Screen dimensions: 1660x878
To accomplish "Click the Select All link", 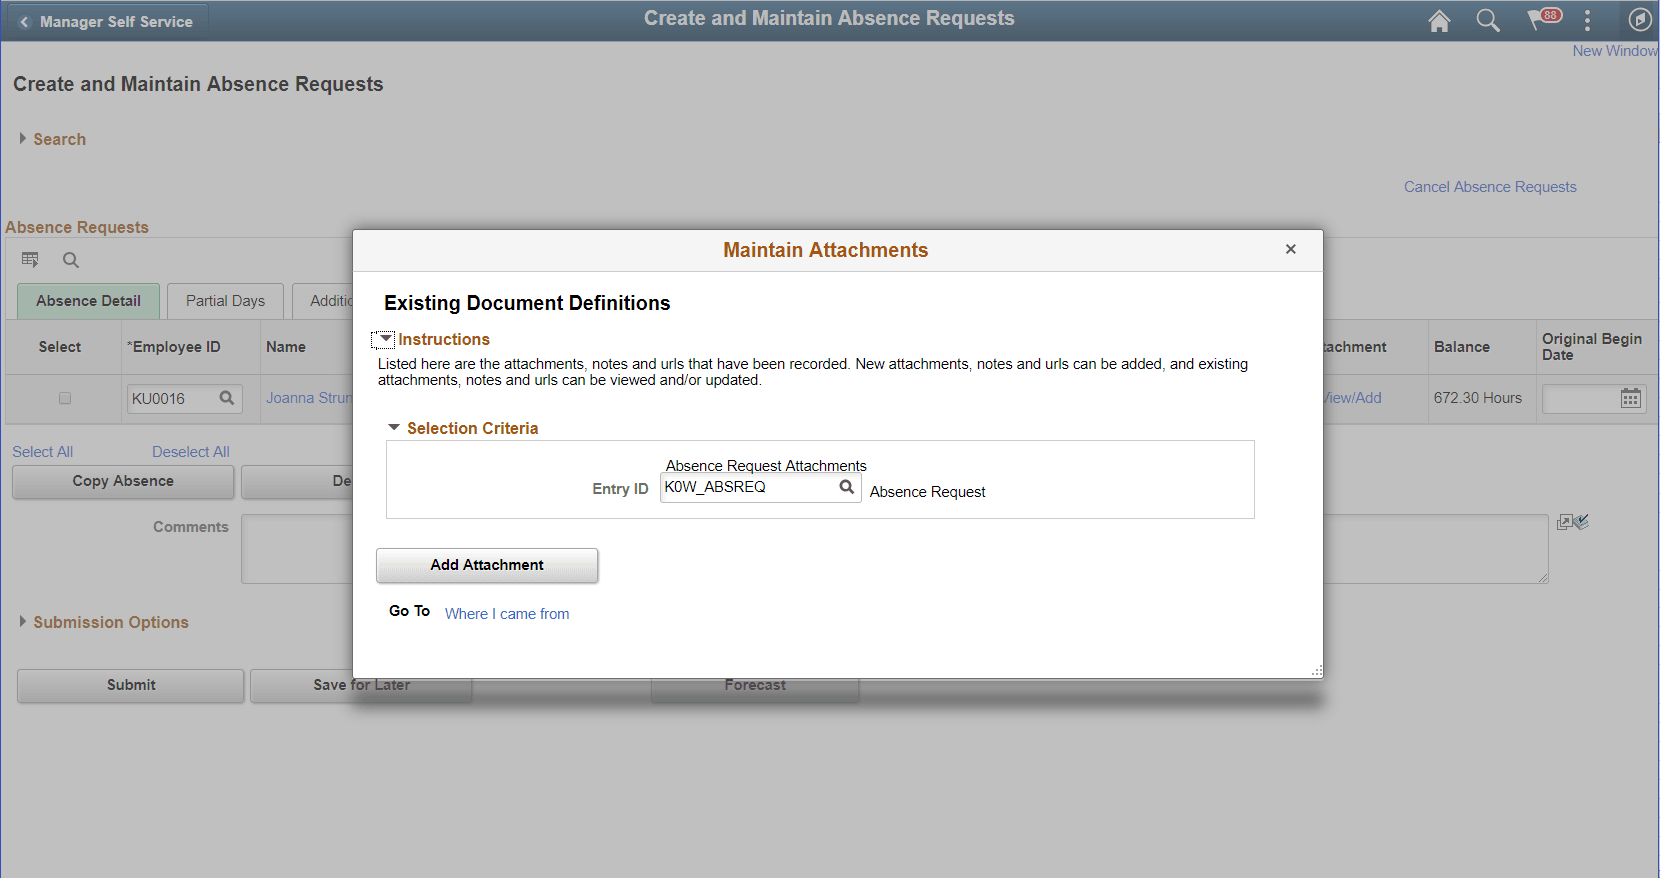I will [x=42, y=452].
